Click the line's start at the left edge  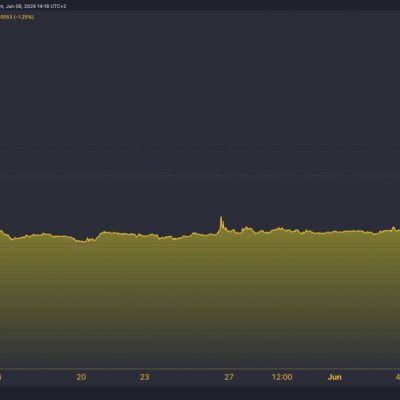point(2,231)
